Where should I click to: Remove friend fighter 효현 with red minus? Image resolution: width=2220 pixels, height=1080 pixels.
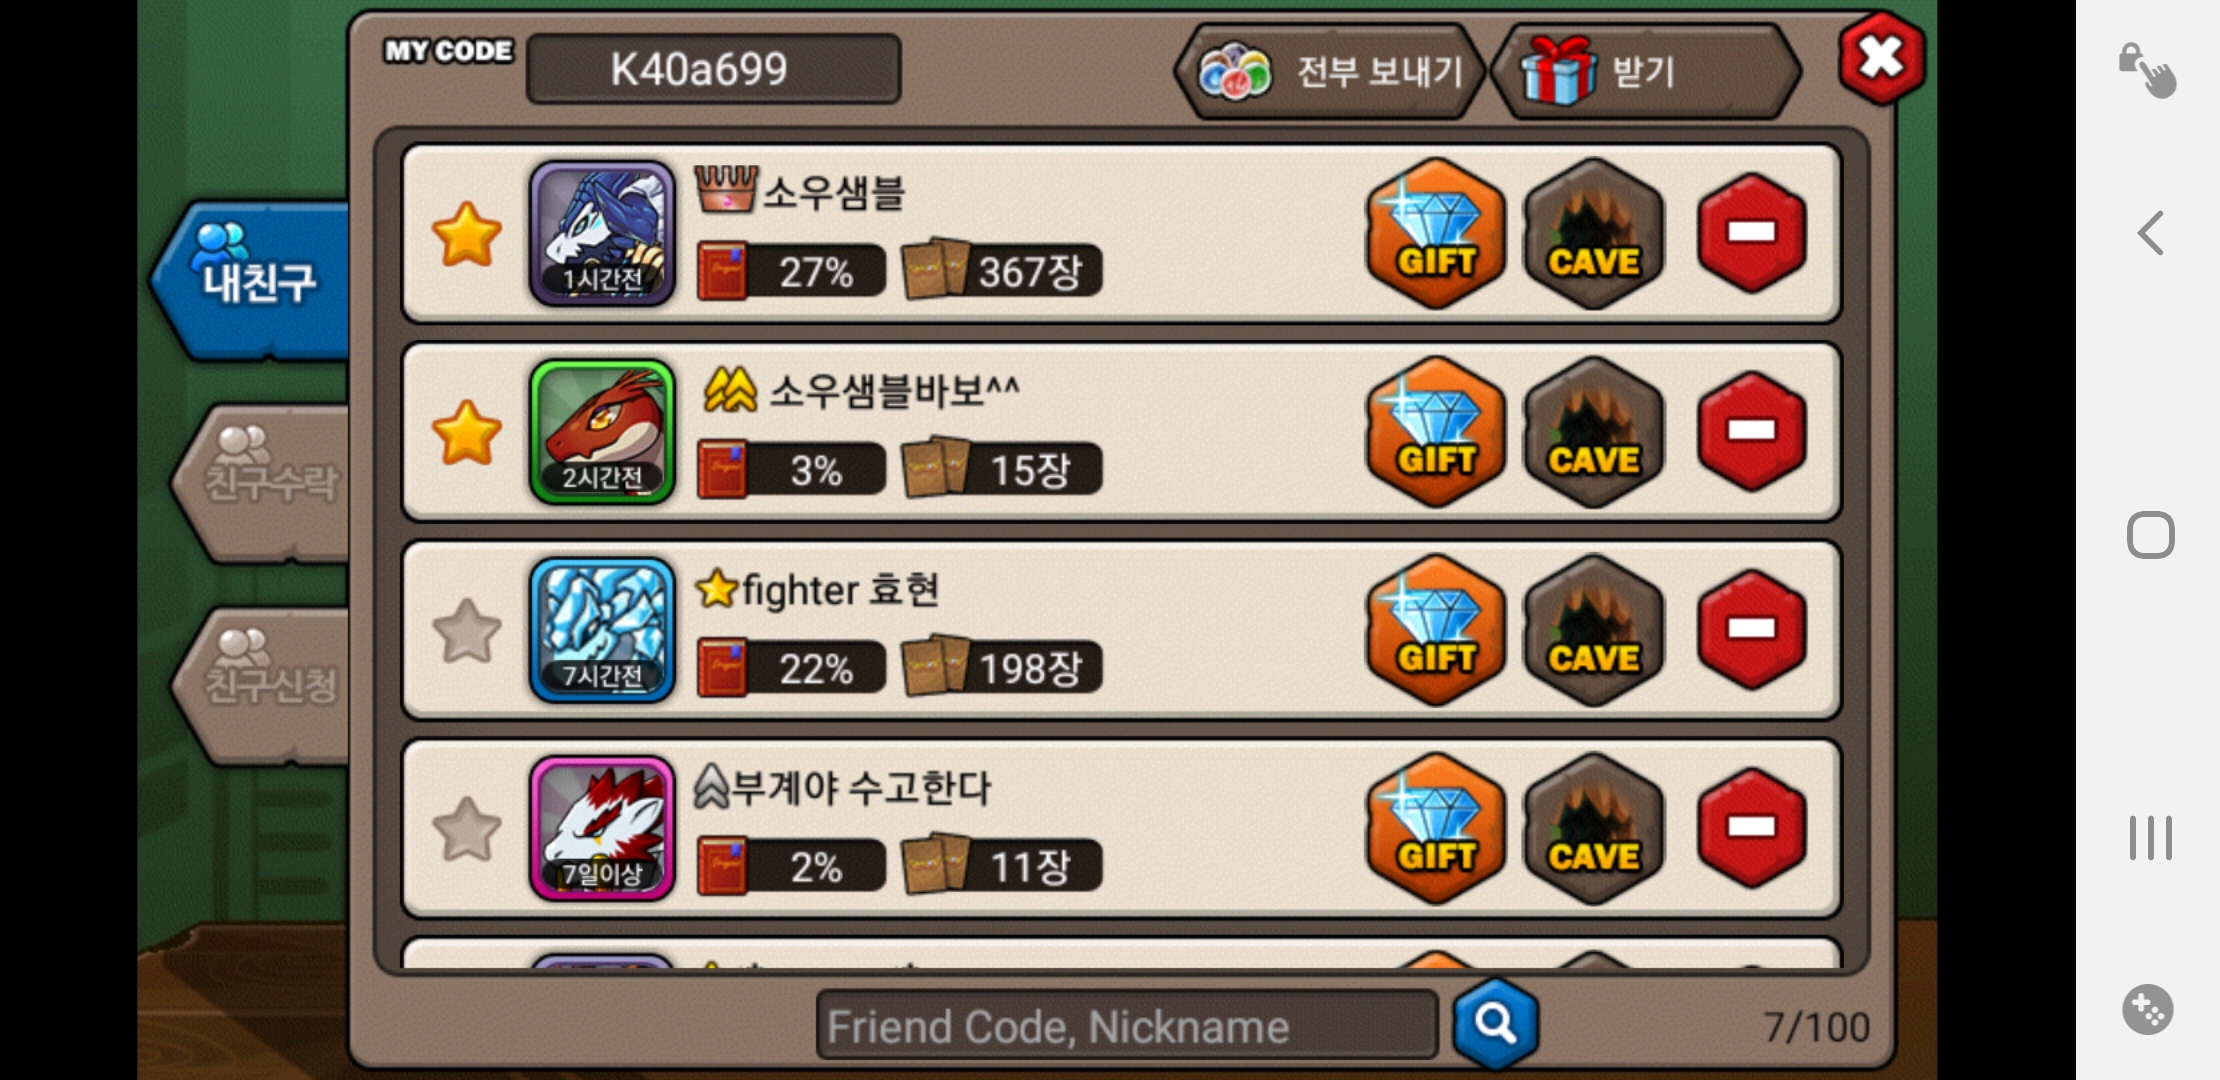[x=1752, y=630]
